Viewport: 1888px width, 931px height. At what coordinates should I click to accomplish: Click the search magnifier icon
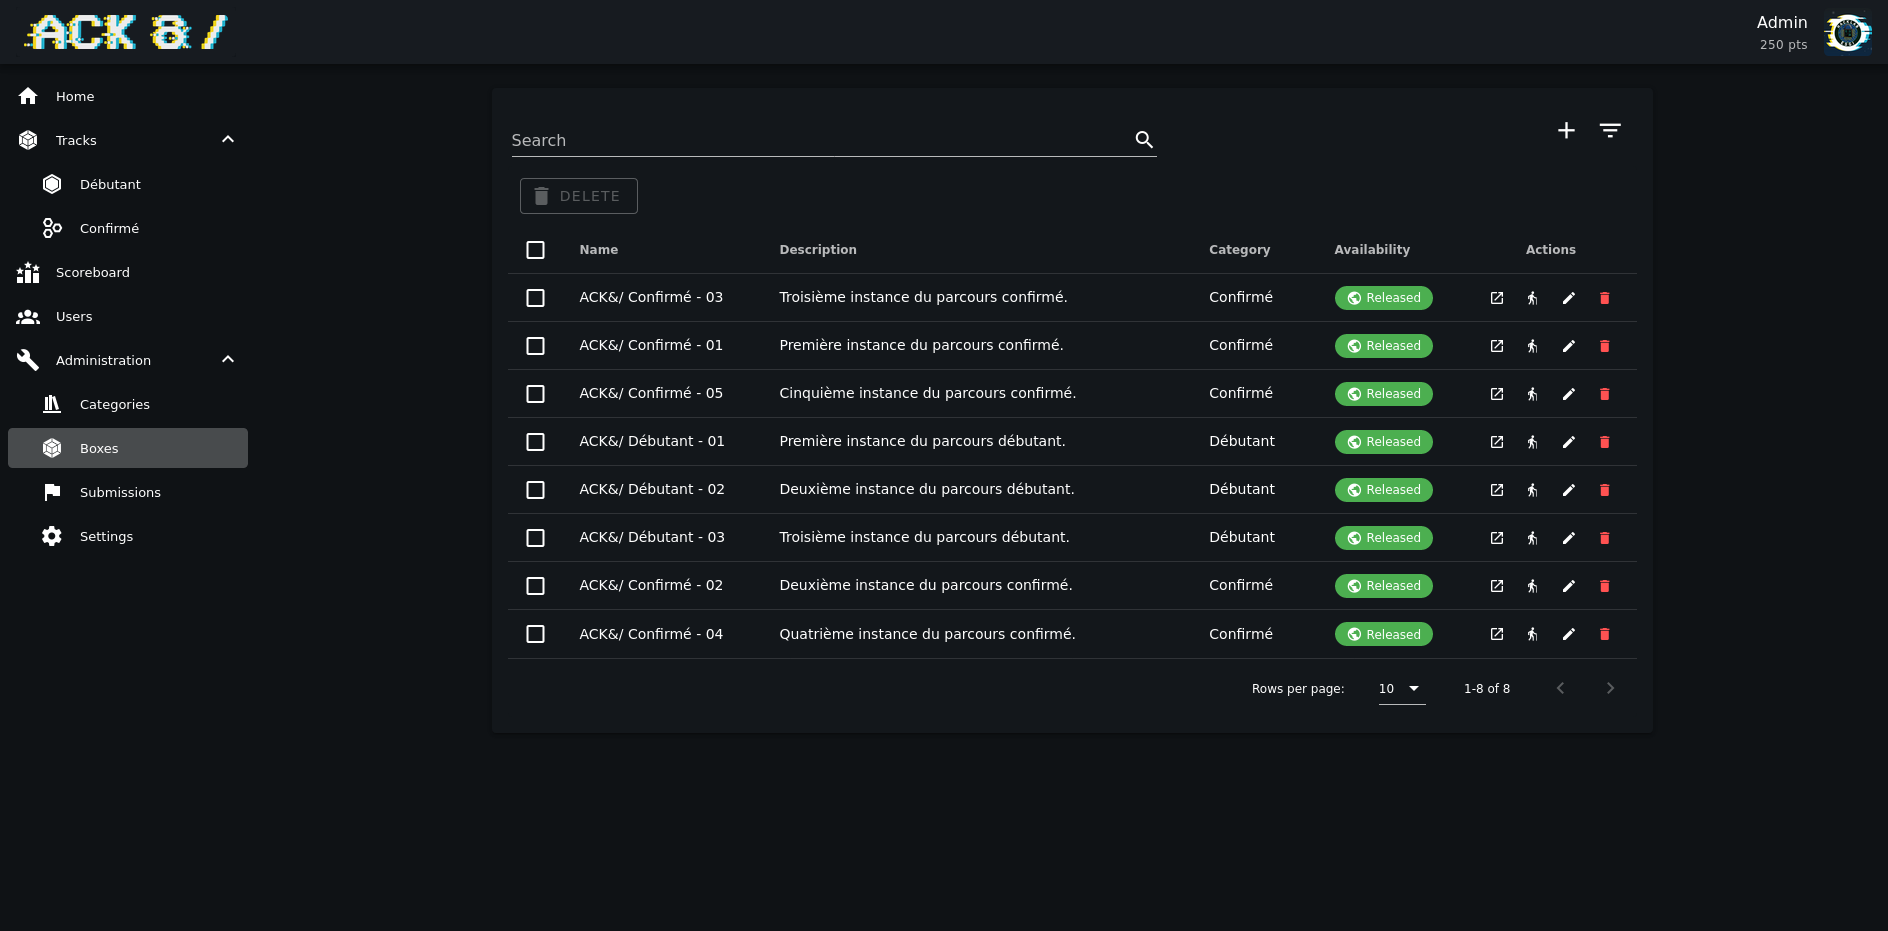click(1144, 140)
